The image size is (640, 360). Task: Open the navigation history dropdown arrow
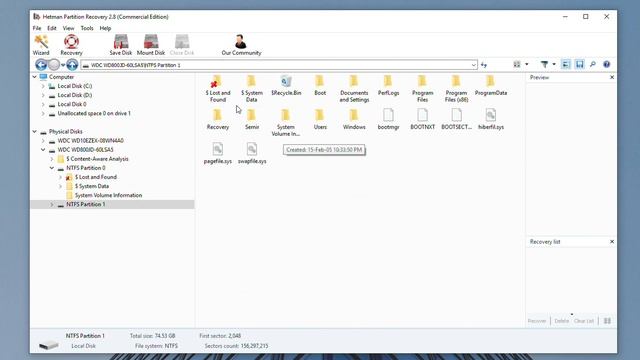(x=63, y=65)
